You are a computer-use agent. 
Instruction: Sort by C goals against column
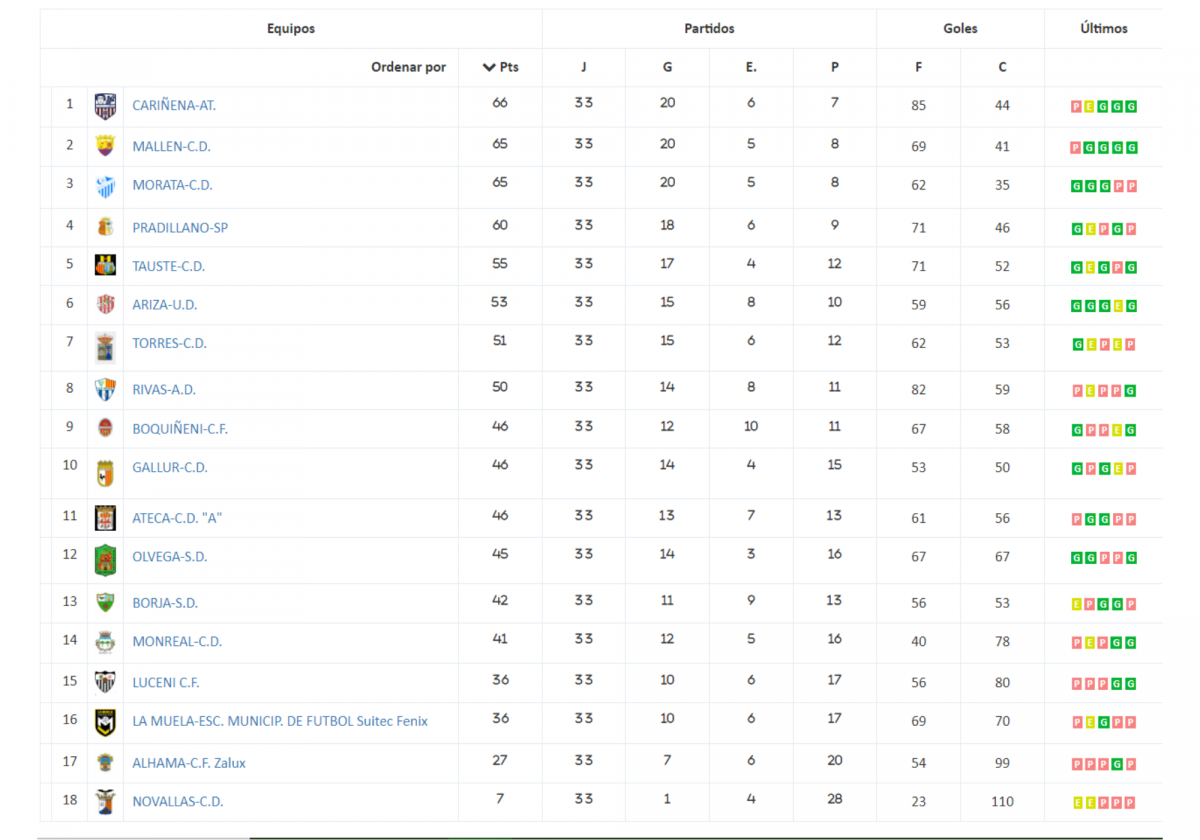point(1002,67)
